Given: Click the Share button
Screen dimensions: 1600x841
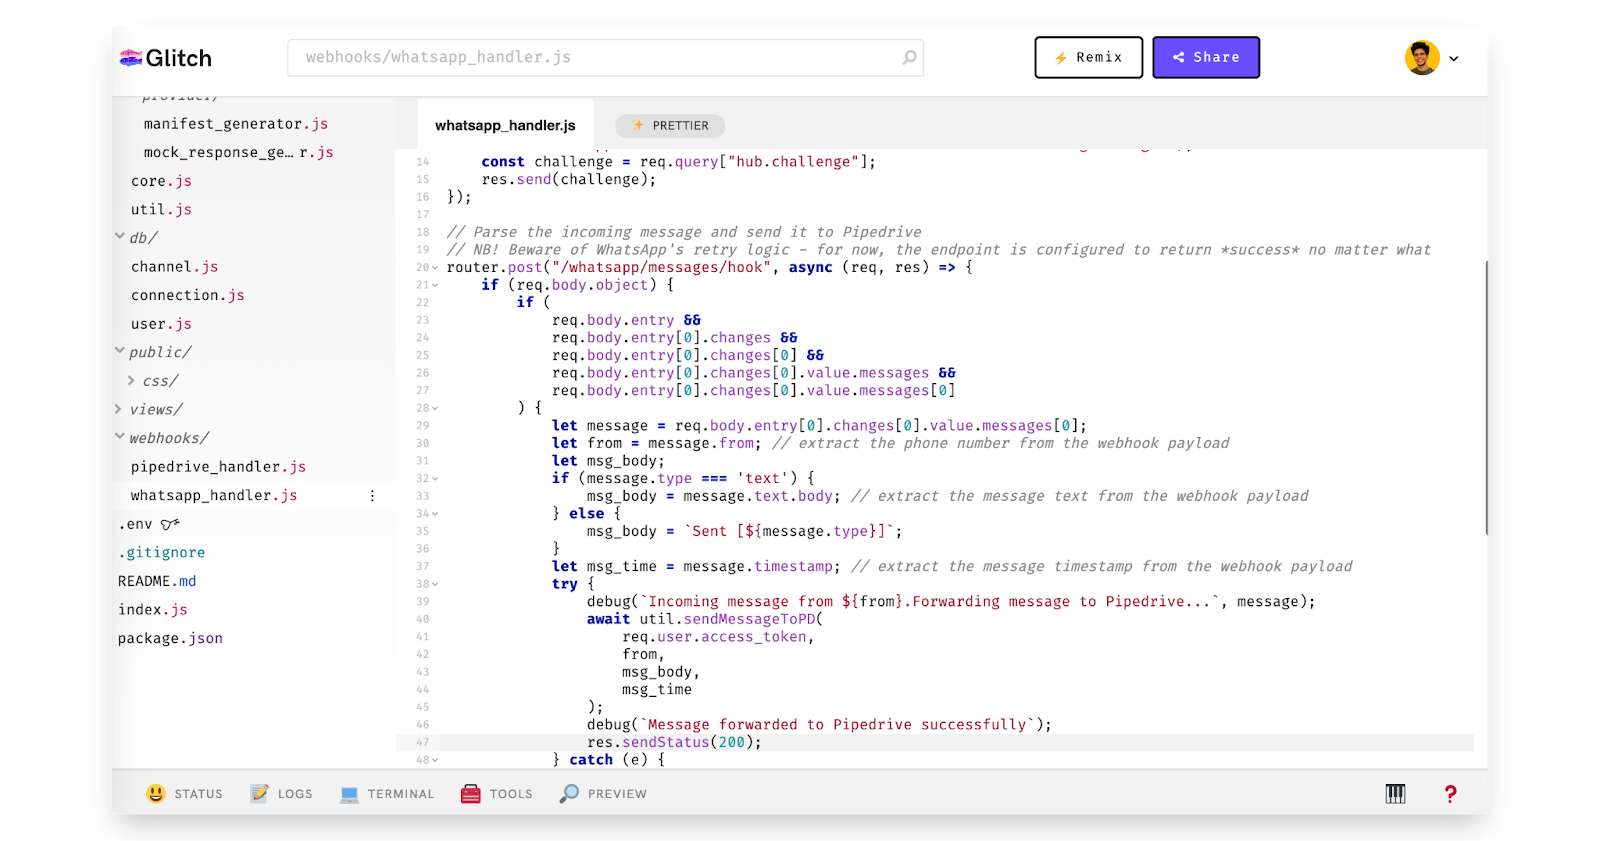Looking at the screenshot, I should [1205, 58].
